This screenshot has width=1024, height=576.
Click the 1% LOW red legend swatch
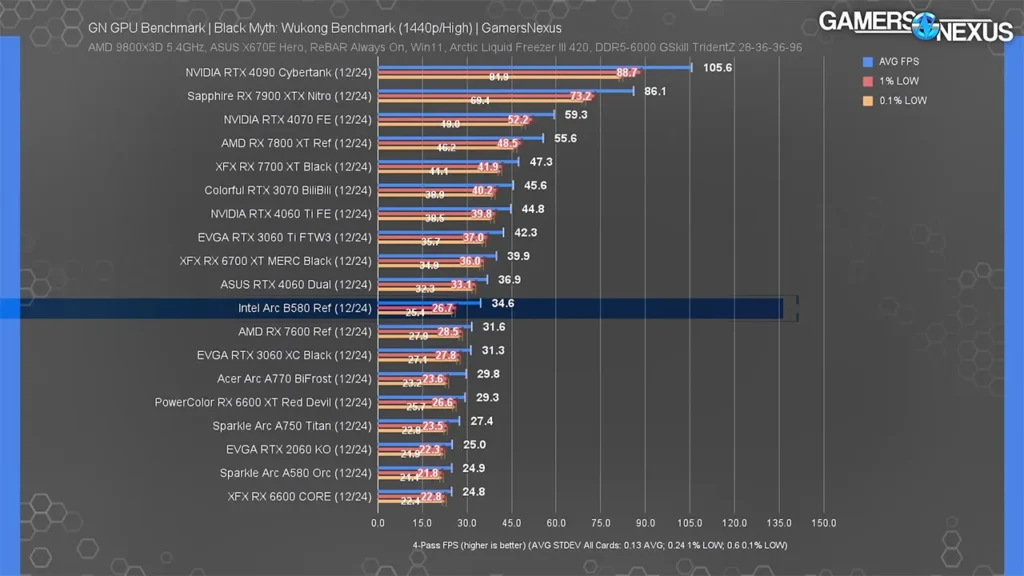868,81
